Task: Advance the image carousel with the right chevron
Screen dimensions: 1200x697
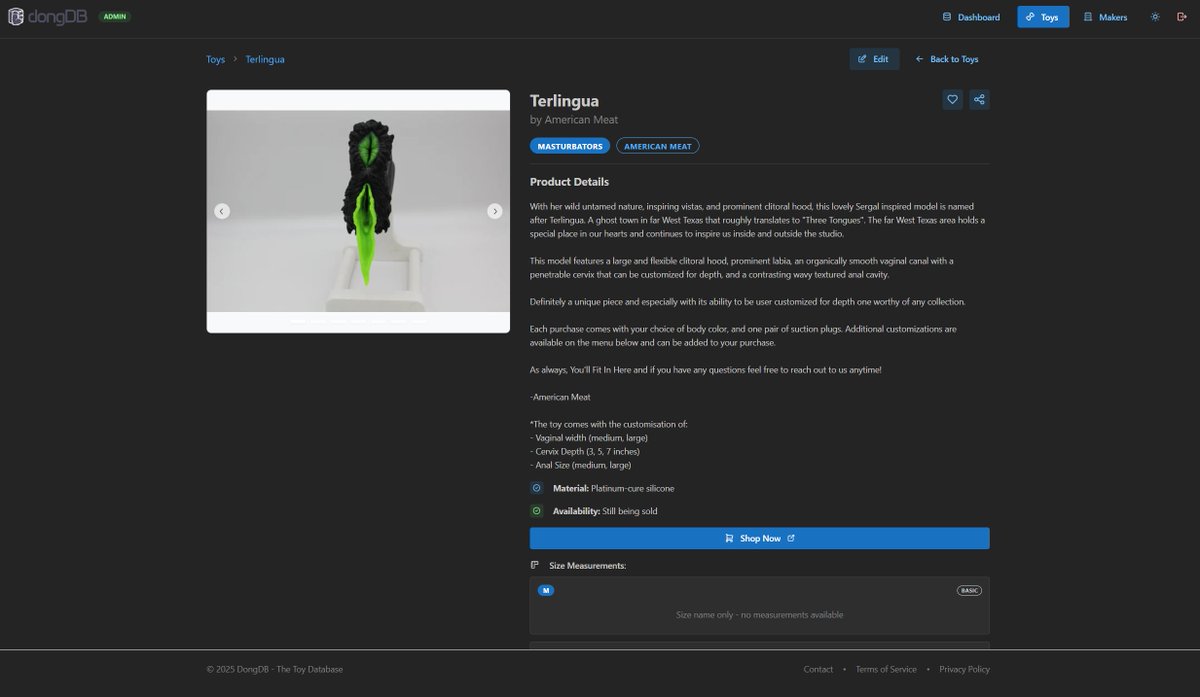Action: [x=494, y=211]
